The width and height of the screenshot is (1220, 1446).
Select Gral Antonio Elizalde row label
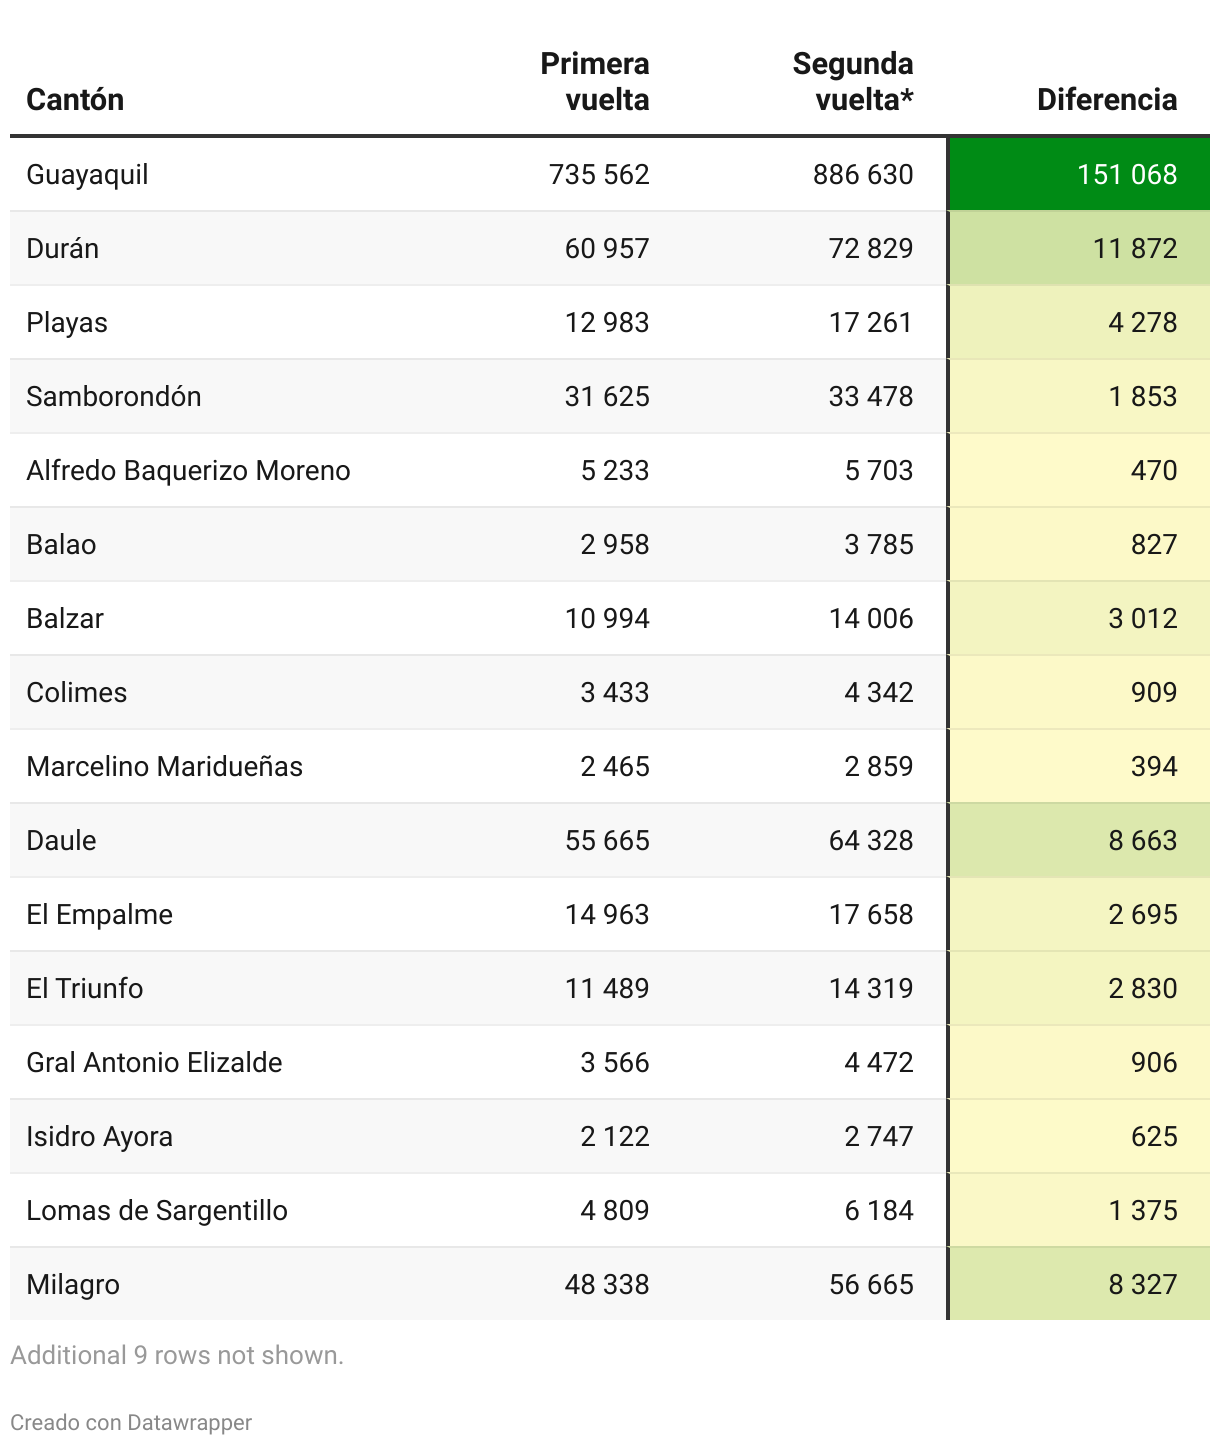point(154,1062)
